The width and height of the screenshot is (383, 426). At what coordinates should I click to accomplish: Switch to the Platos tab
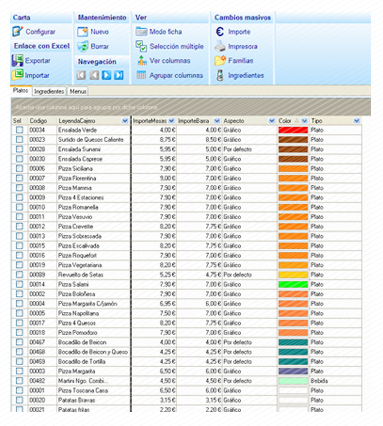point(21,91)
